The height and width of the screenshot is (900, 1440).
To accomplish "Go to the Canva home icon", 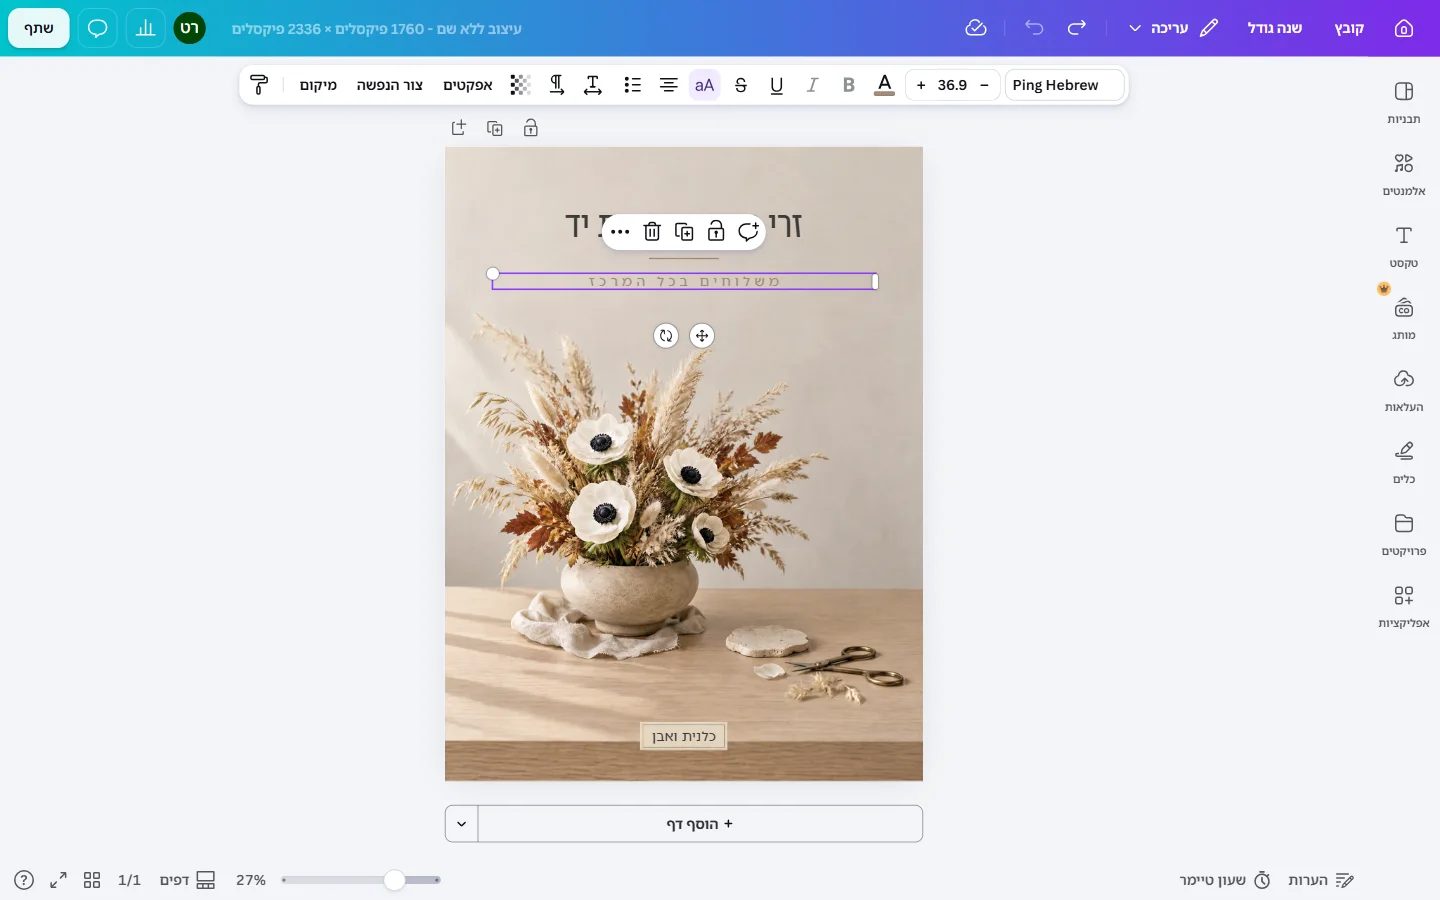I will (x=1404, y=28).
